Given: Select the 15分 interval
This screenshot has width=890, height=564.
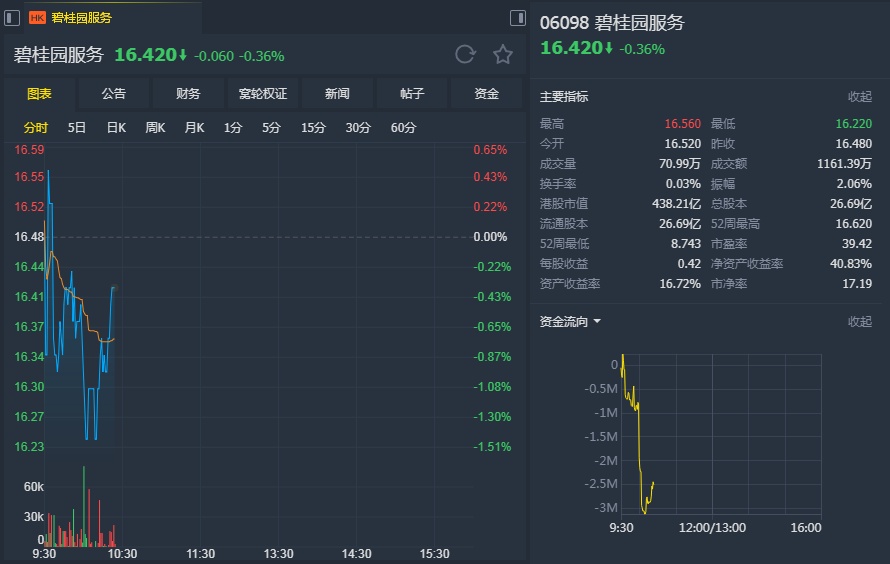Looking at the screenshot, I should click(x=313, y=128).
